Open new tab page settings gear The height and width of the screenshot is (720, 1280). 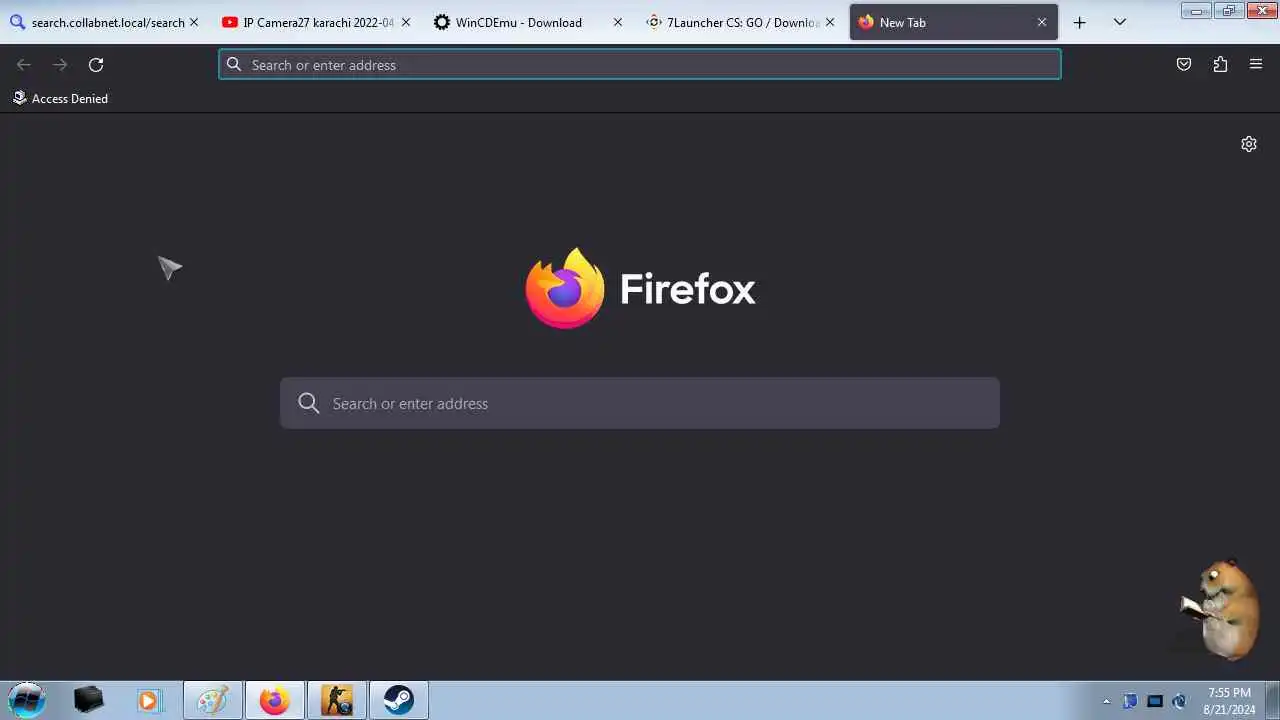point(1249,144)
